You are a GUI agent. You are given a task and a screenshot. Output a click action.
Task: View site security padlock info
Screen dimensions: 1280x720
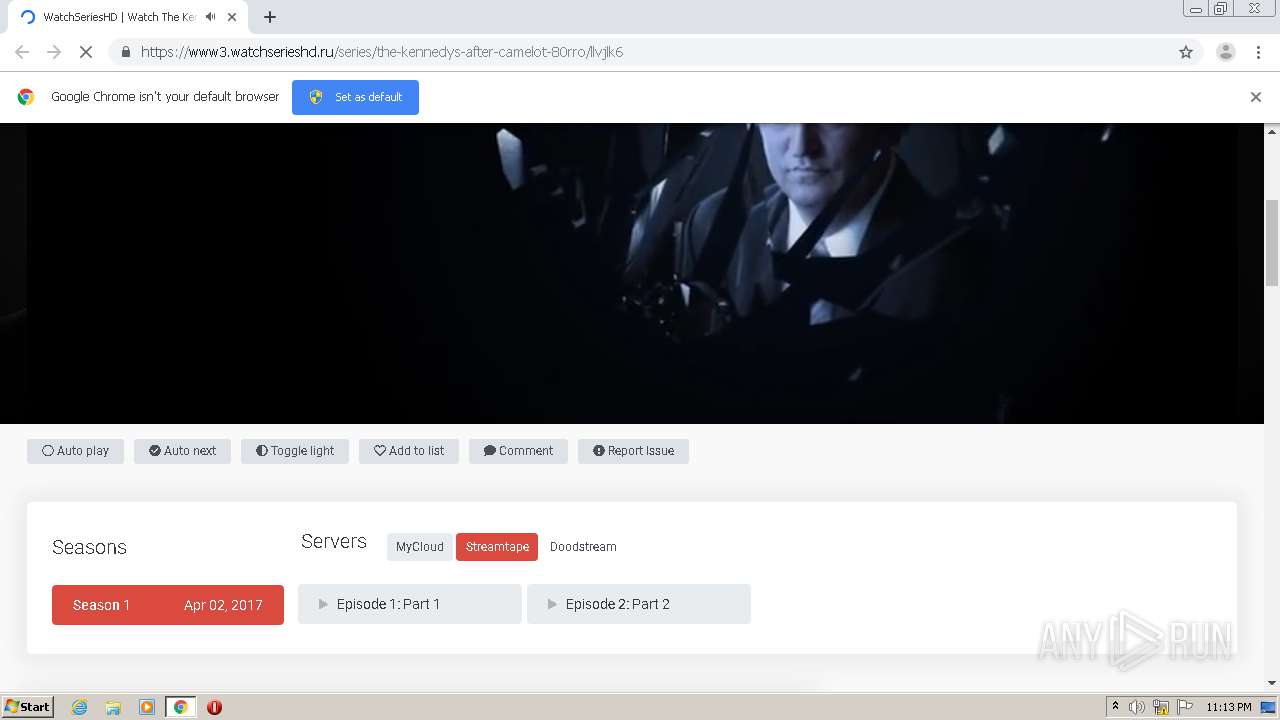125,52
